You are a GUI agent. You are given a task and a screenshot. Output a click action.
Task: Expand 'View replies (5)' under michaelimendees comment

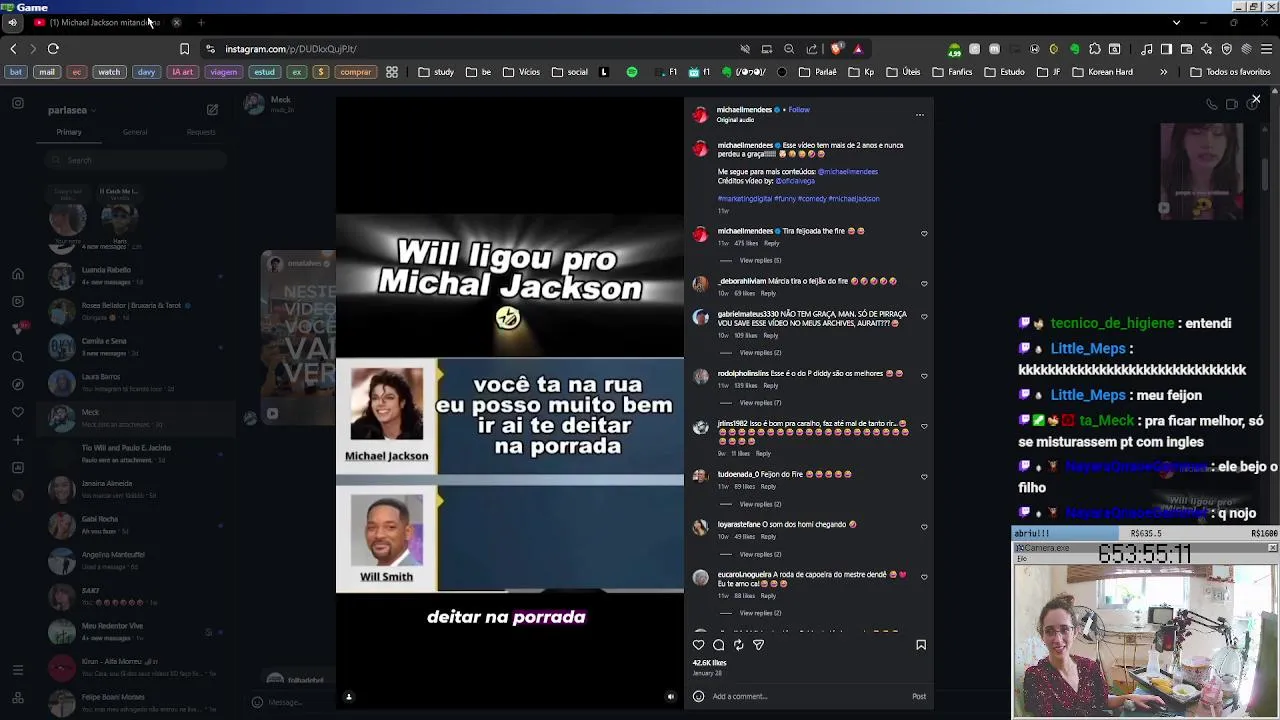(760, 261)
